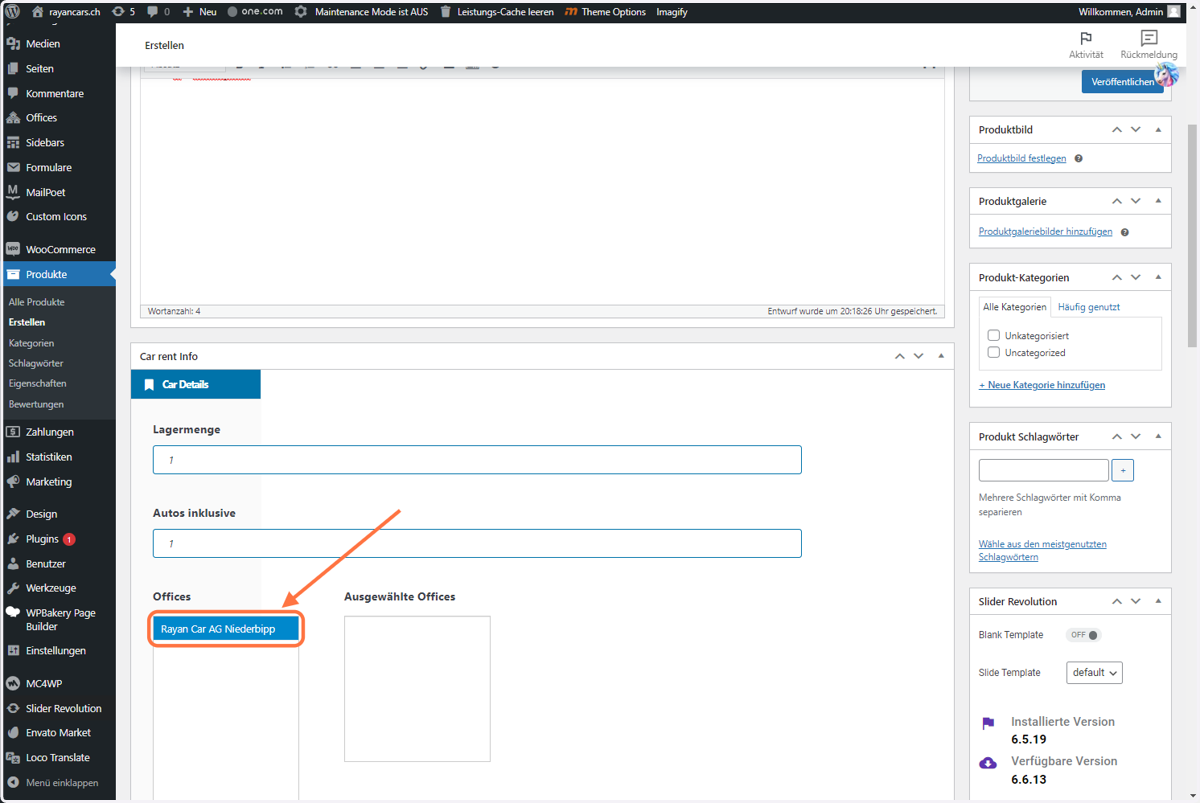
Task: Open Schlagwörter submenu item
Action: point(36,363)
